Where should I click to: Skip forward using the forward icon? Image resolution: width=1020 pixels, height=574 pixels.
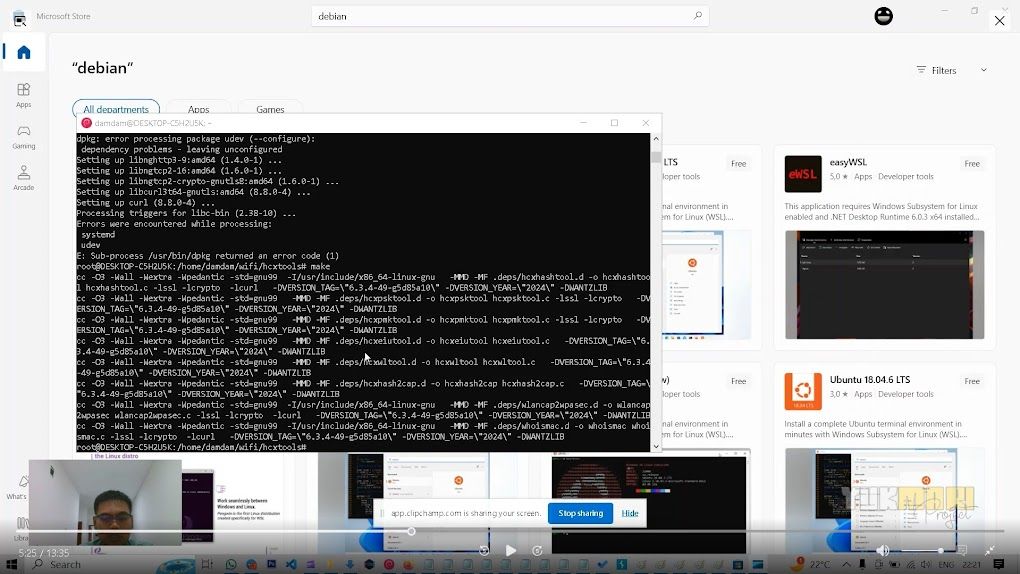(537, 551)
